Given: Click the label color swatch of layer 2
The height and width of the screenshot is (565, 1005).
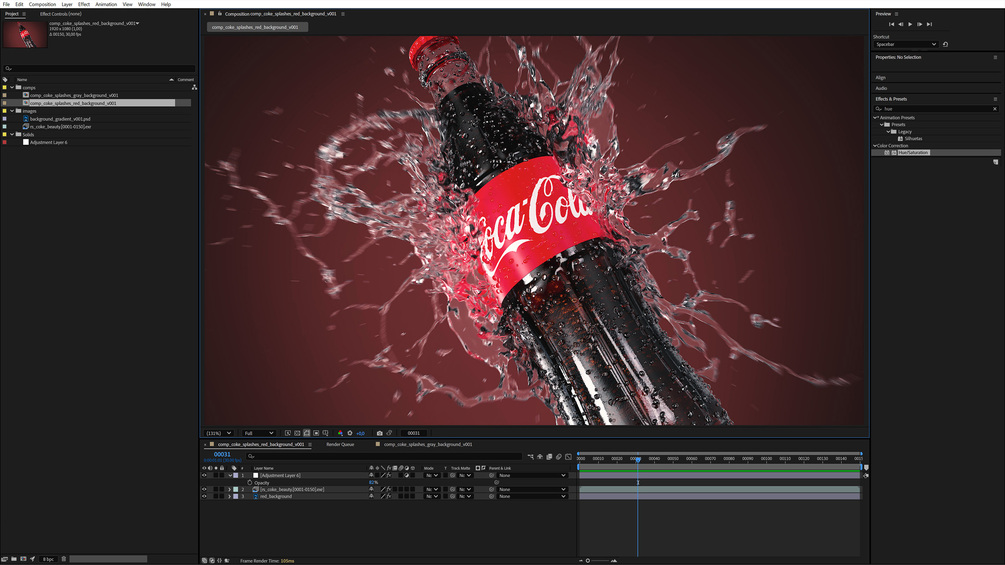Looking at the screenshot, I should [235, 489].
